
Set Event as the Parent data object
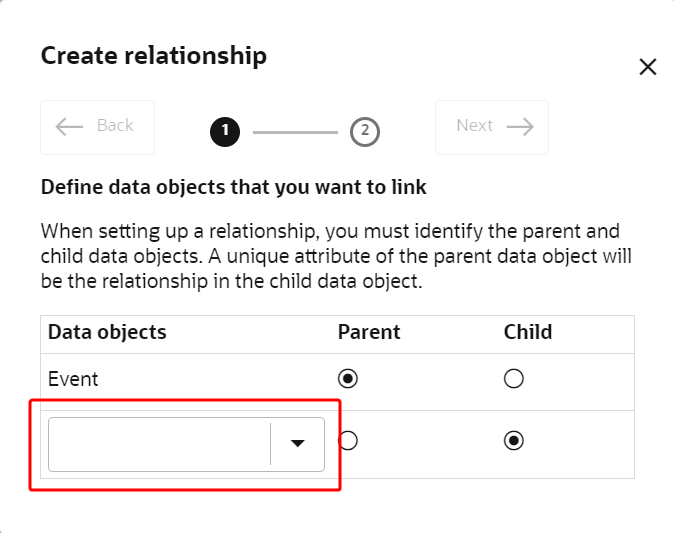coord(348,379)
